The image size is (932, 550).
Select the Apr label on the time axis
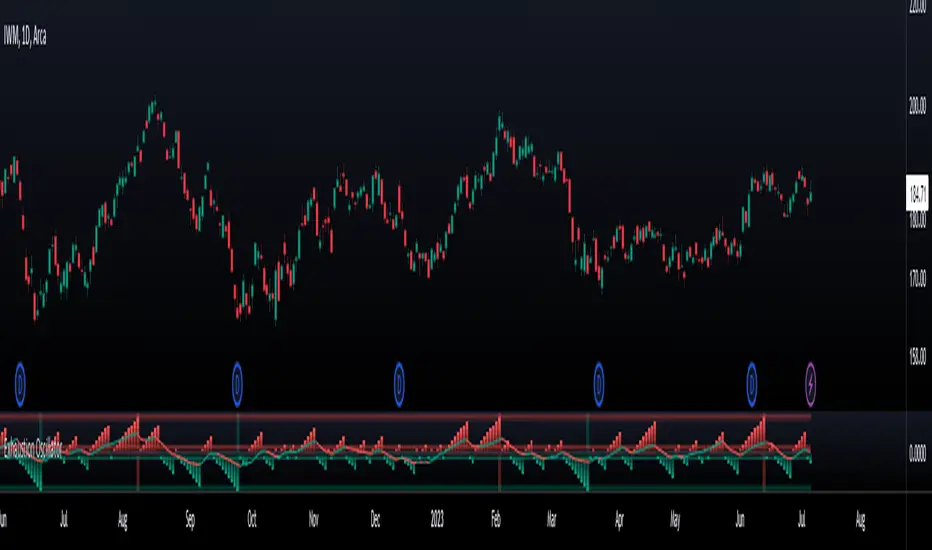click(619, 520)
